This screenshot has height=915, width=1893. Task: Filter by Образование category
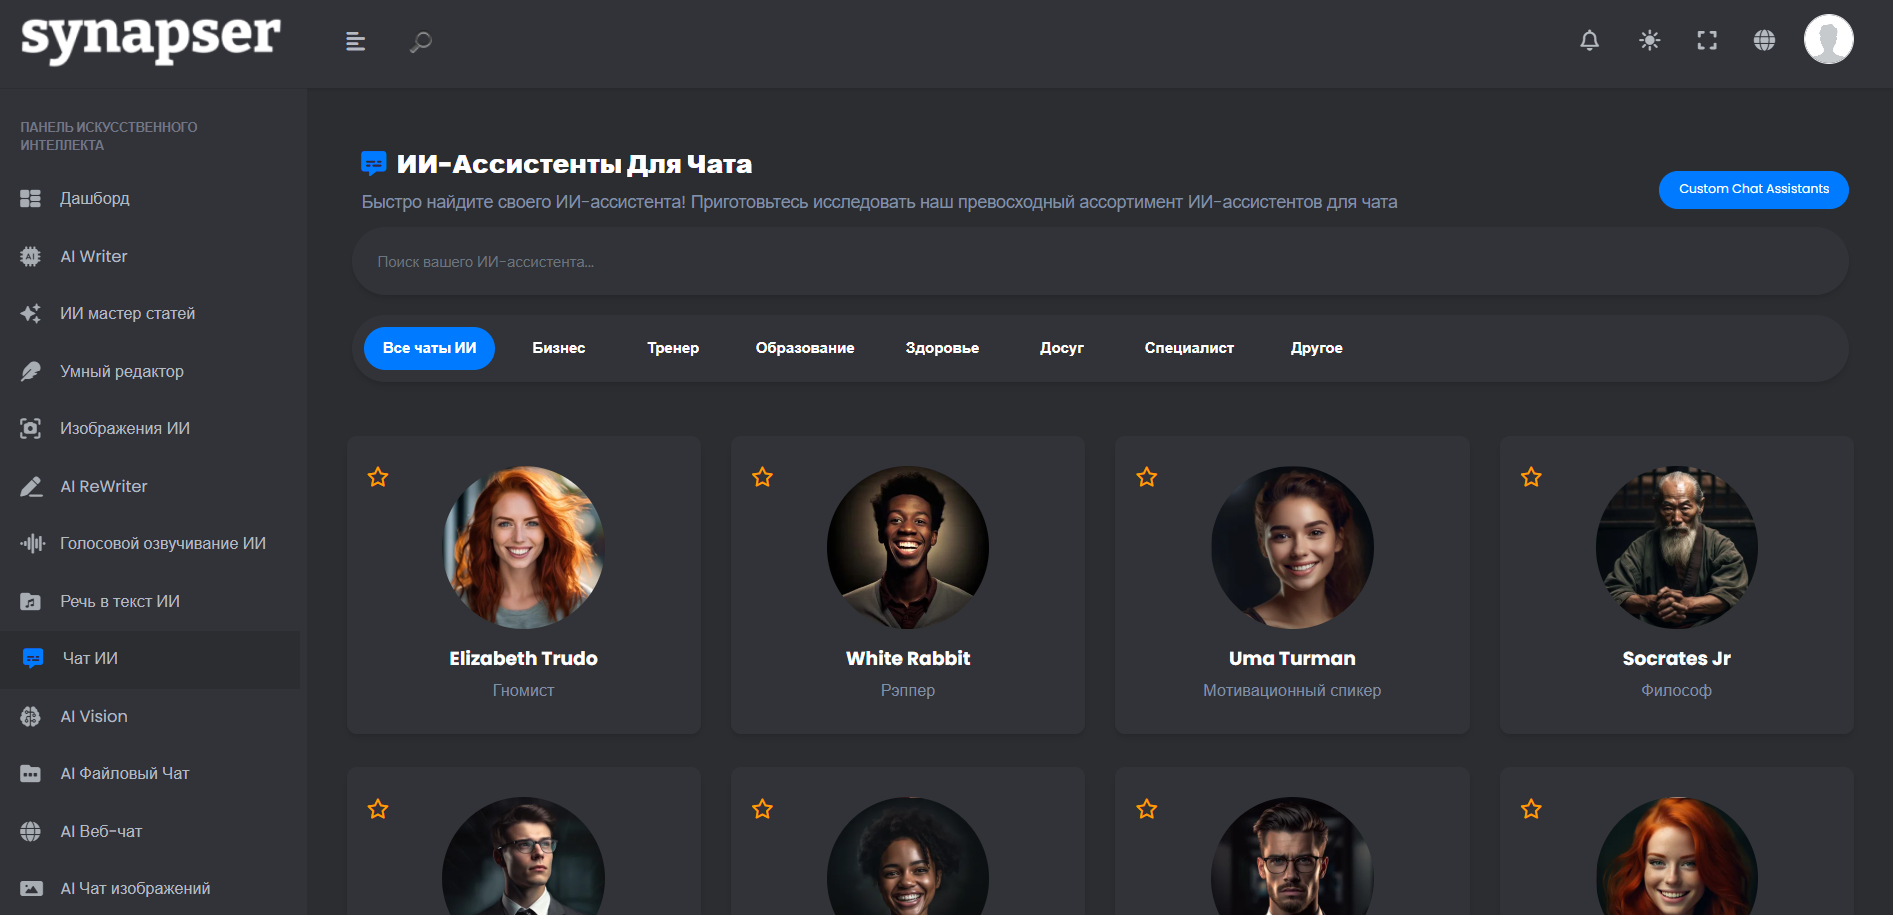(805, 348)
